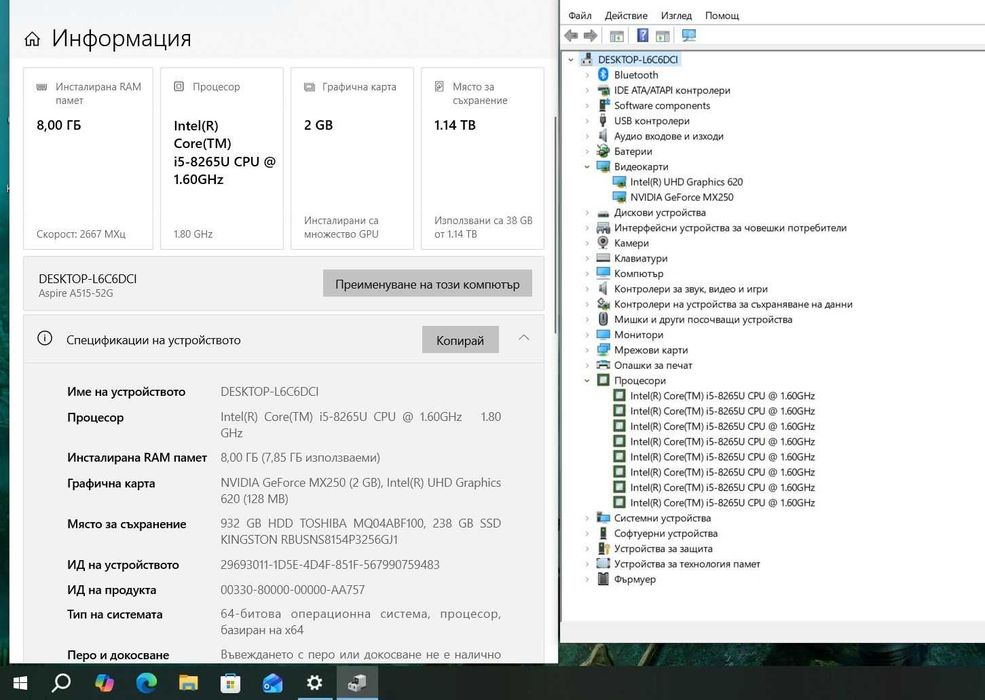
Task: Select the Клавиатури category
Action: click(640, 258)
